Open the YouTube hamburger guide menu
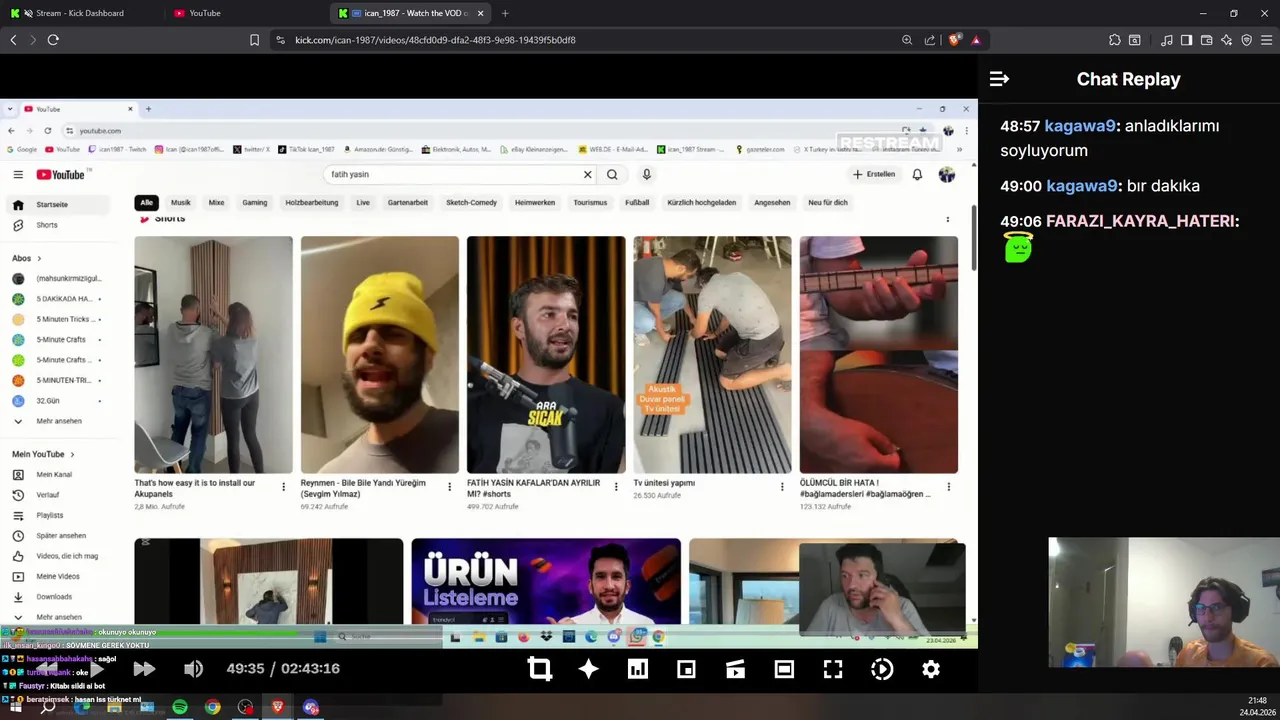Image resolution: width=1280 pixels, height=720 pixels. tap(18, 174)
